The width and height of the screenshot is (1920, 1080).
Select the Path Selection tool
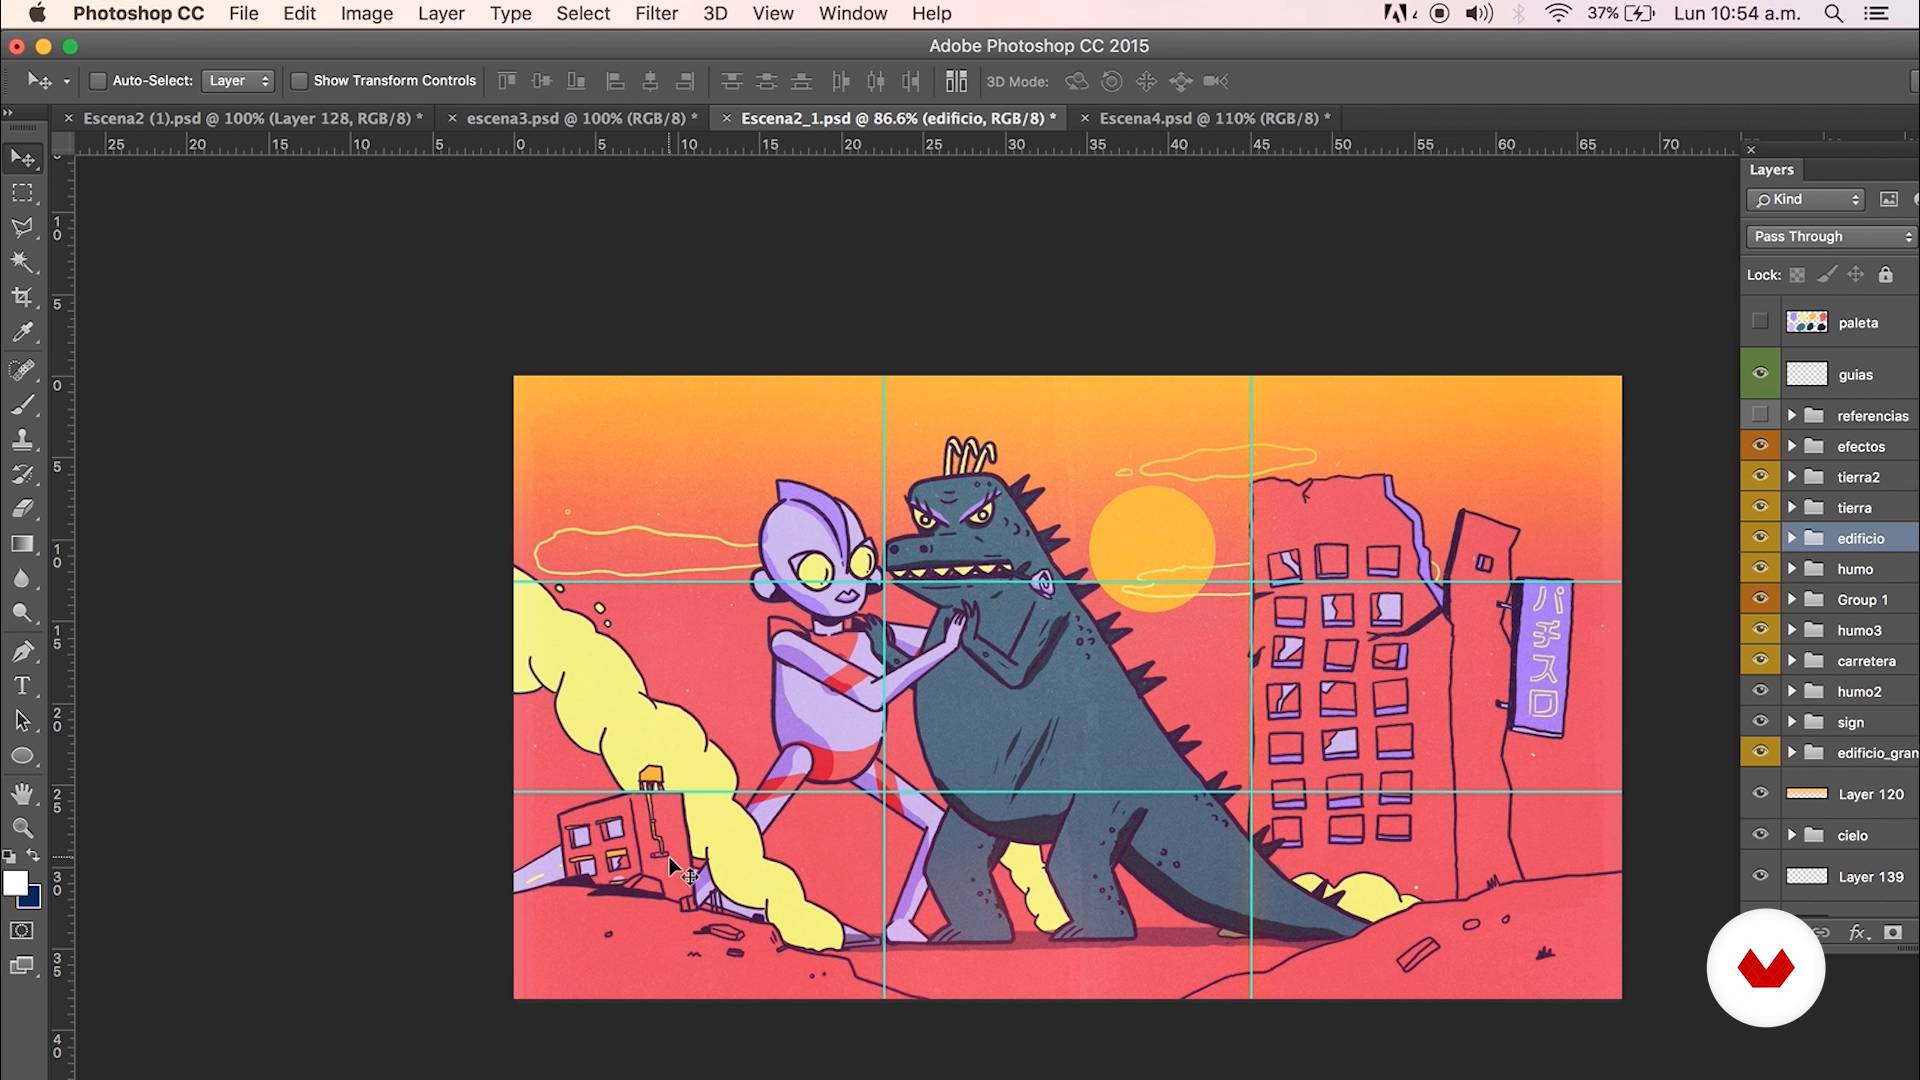click(x=22, y=721)
